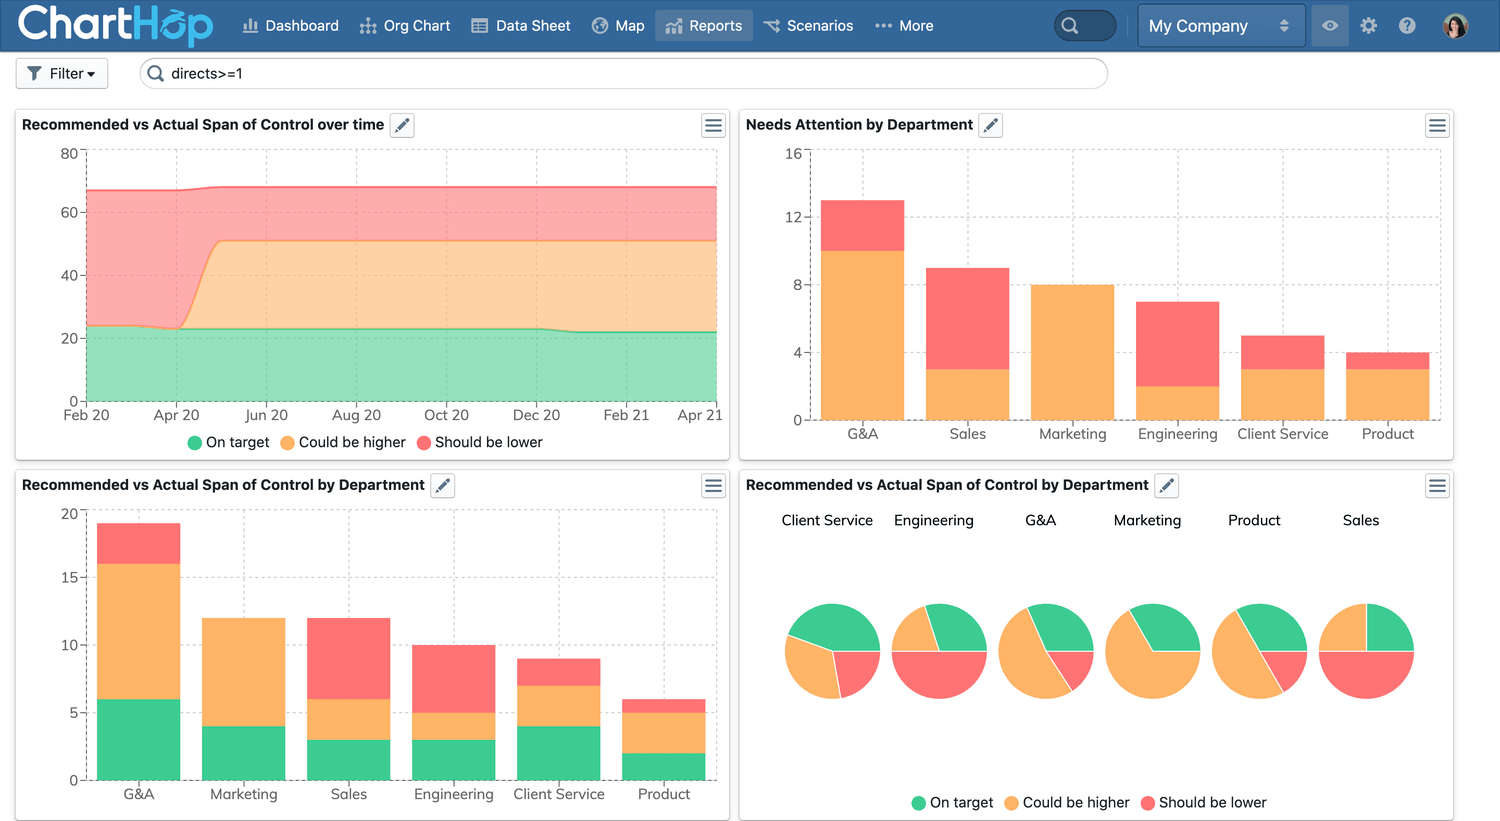The image size is (1500, 821).
Task: Switch to the Data Sheet tab
Action: [x=521, y=26]
